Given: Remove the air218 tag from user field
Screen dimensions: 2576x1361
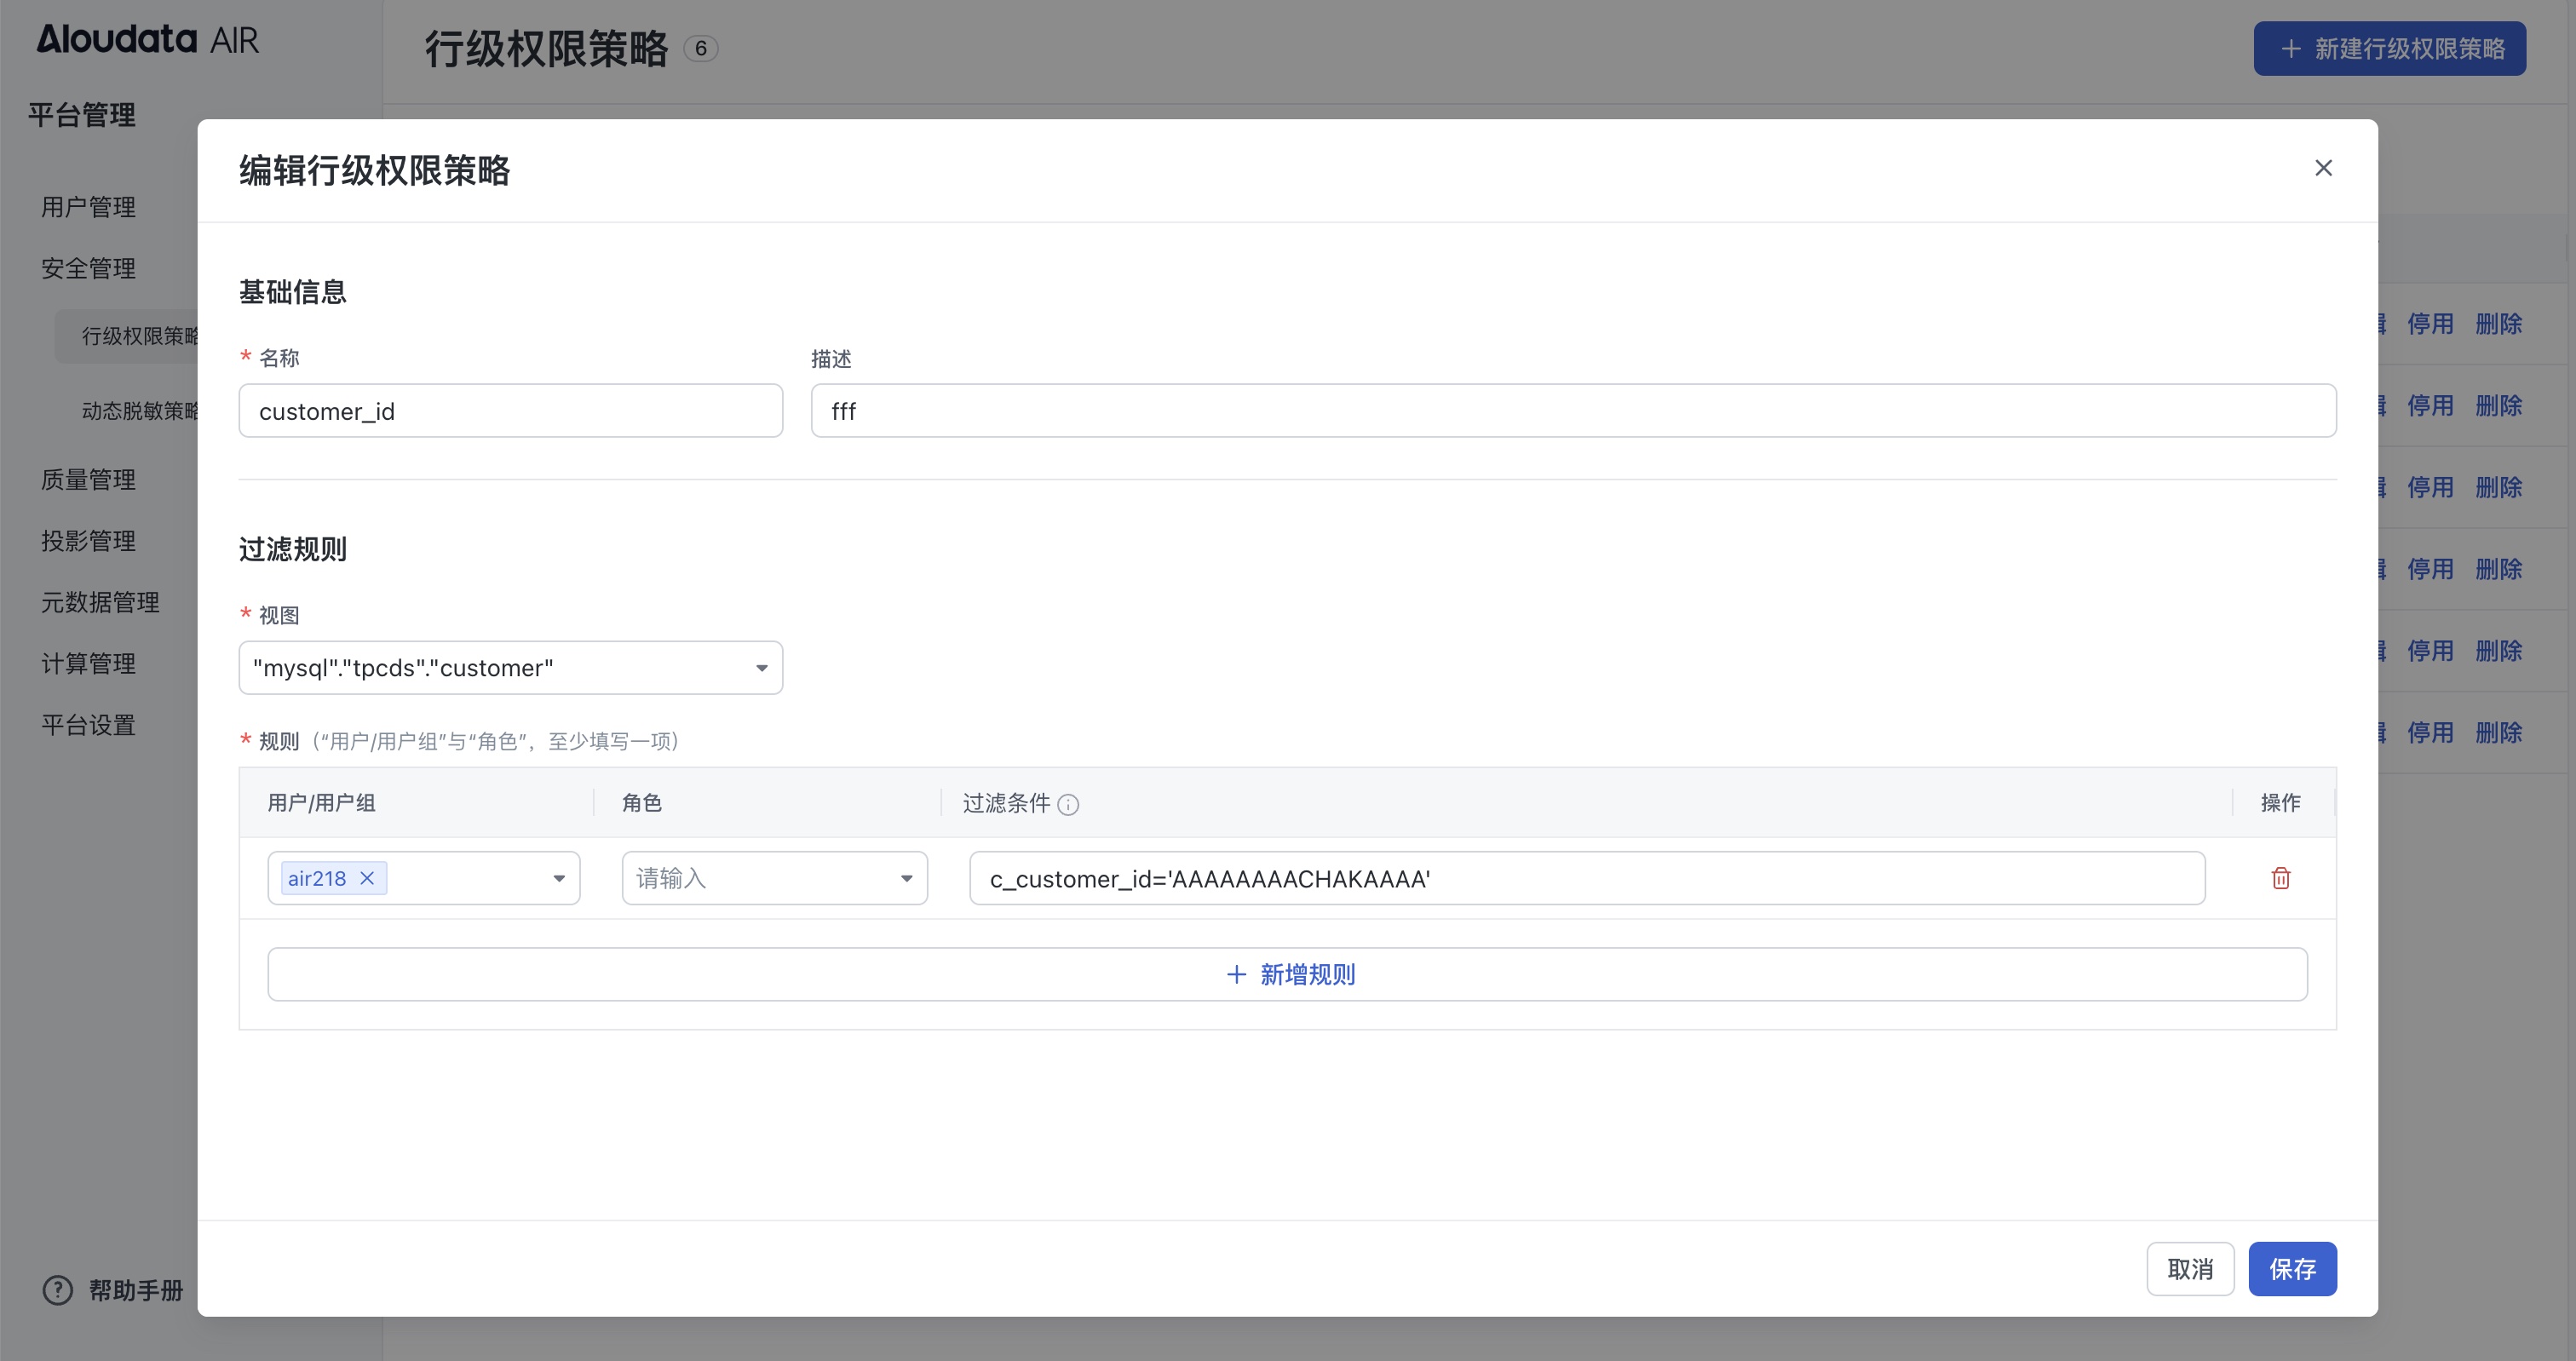Looking at the screenshot, I should (x=367, y=878).
